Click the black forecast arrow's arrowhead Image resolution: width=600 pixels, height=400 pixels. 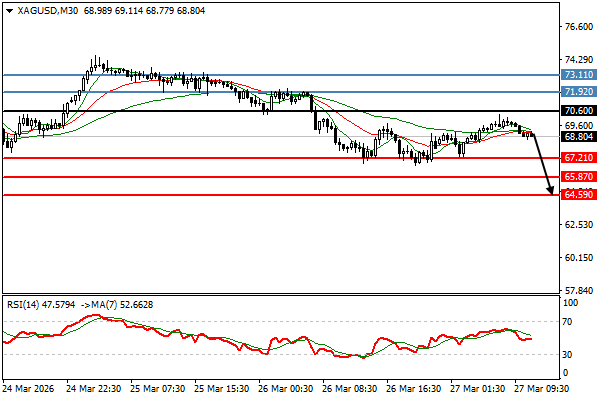pos(549,189)
